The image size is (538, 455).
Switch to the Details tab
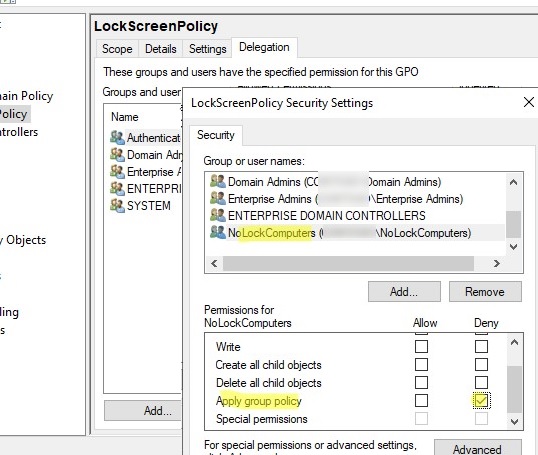161,49
